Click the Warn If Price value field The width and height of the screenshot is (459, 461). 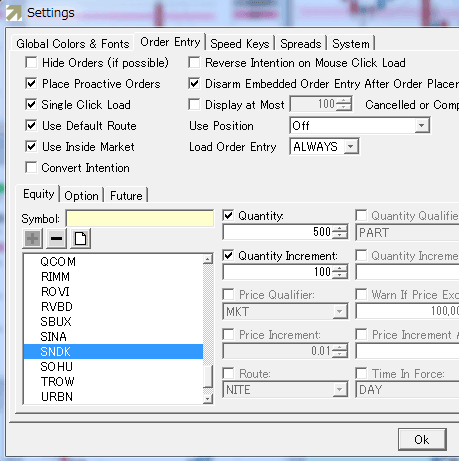[407, 311]
